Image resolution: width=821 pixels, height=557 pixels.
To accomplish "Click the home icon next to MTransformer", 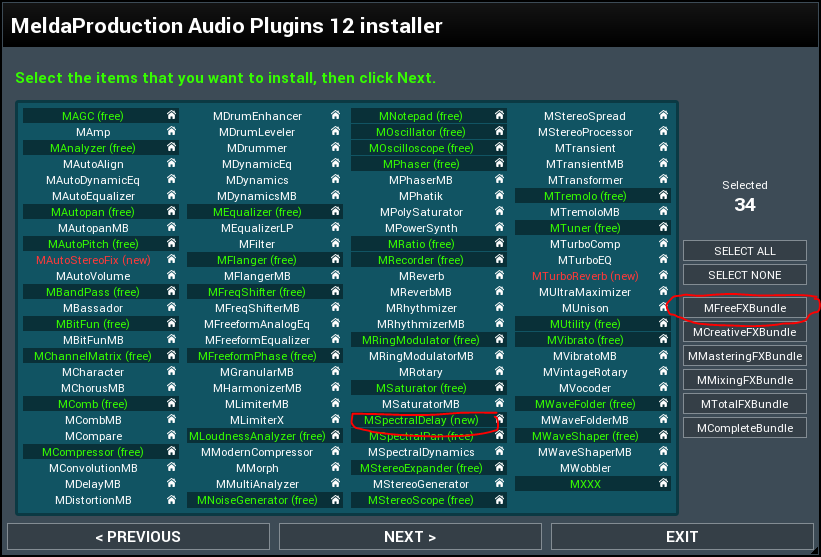I will click(x=663, y=179).
